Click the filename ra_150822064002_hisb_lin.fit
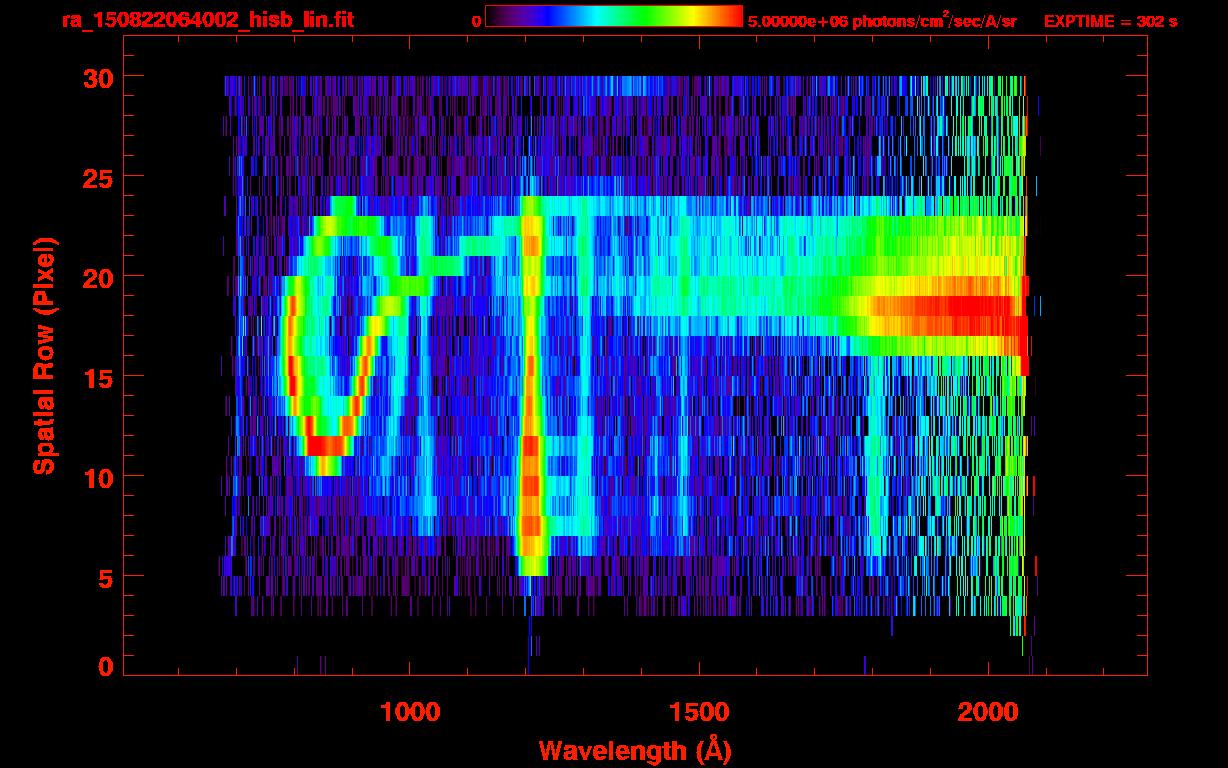The image size is (1228, 768). coord(207,20)
